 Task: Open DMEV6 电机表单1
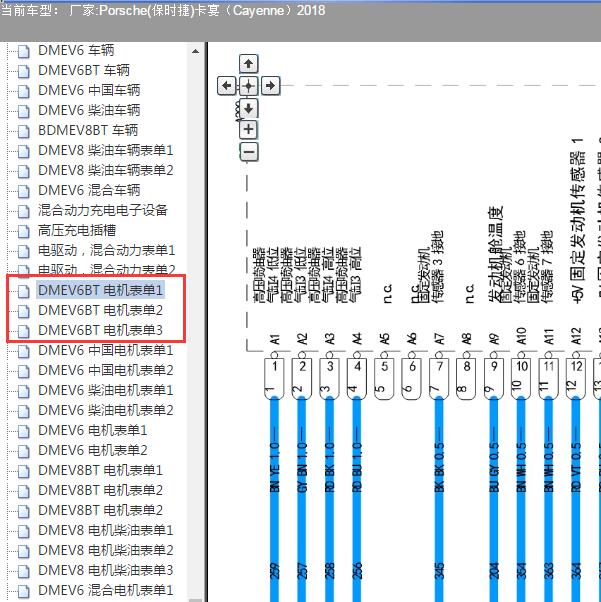[x=93, y=430]
